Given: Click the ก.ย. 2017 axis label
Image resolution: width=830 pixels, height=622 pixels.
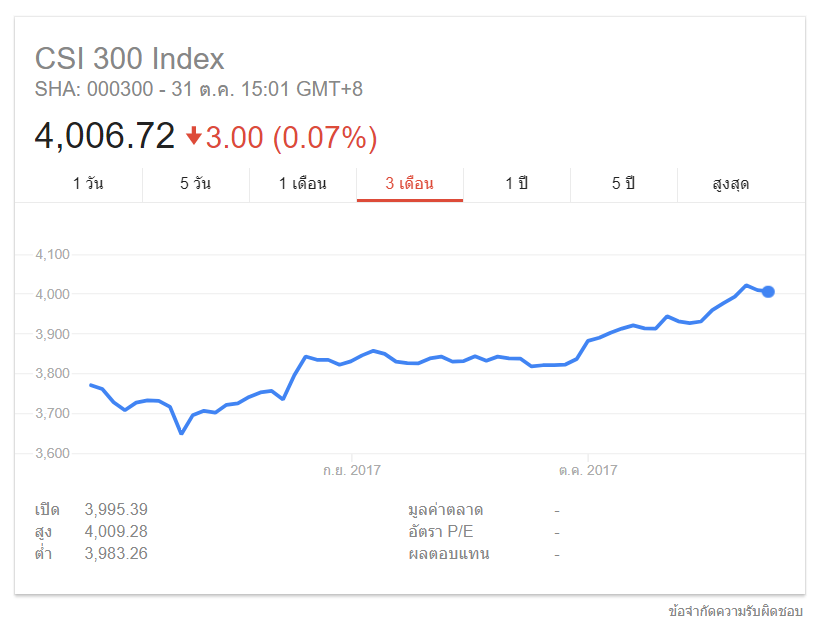Looking at the screenshot, I should [351, 470].
